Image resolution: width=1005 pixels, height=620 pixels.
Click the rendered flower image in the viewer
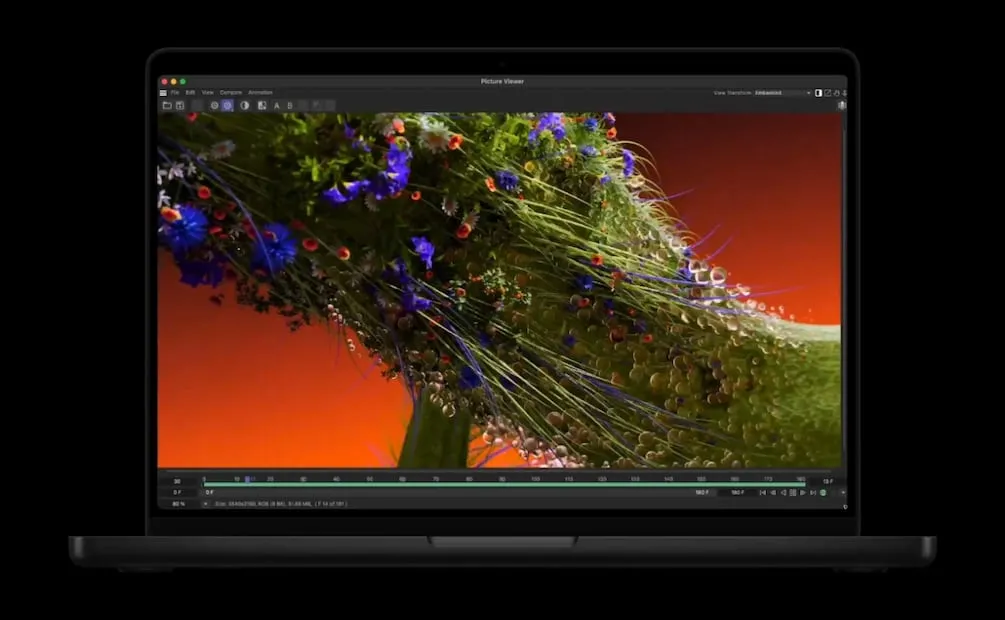tap(499, 290)
